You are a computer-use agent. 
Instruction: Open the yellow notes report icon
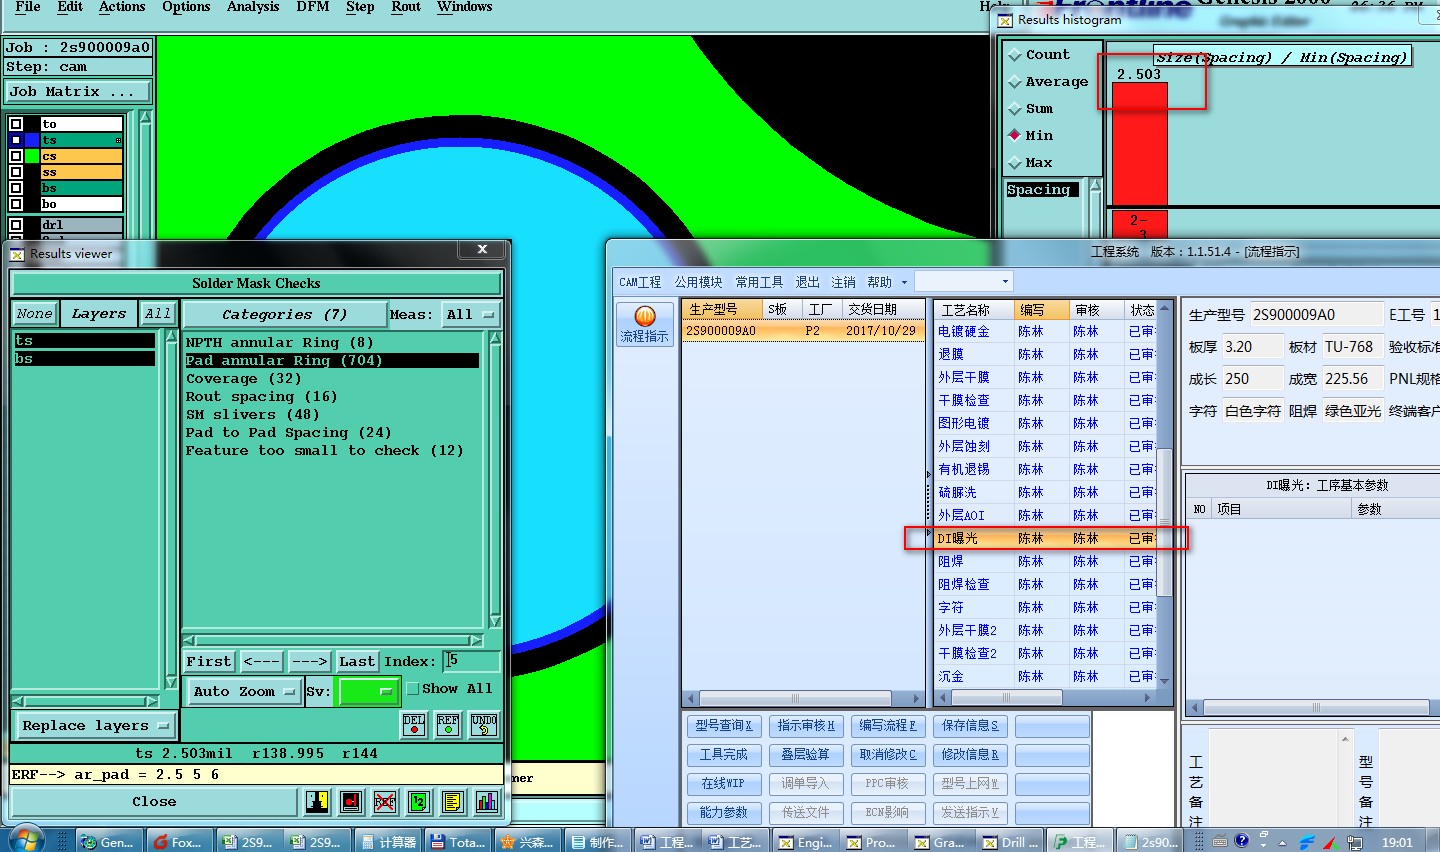pos(453,801)
